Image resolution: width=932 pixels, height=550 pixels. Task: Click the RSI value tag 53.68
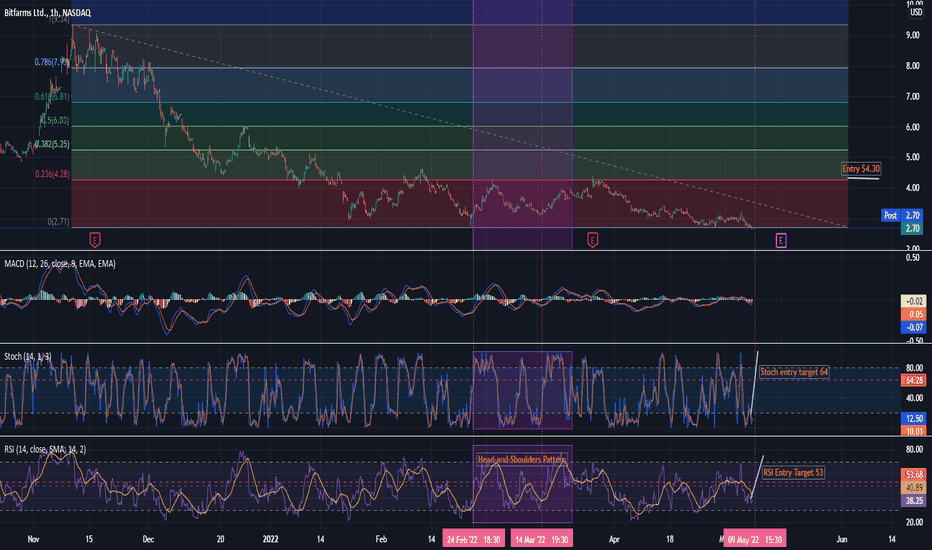point(914,474)
